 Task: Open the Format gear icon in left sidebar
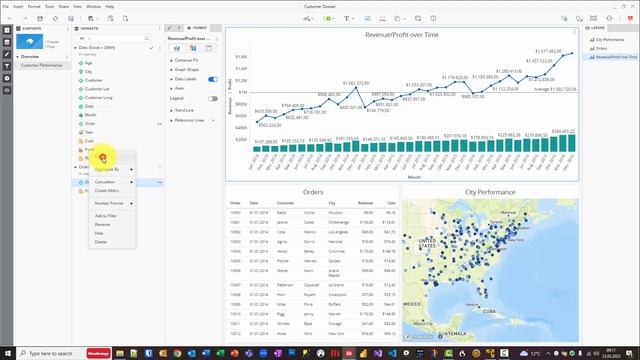(7, 78)
